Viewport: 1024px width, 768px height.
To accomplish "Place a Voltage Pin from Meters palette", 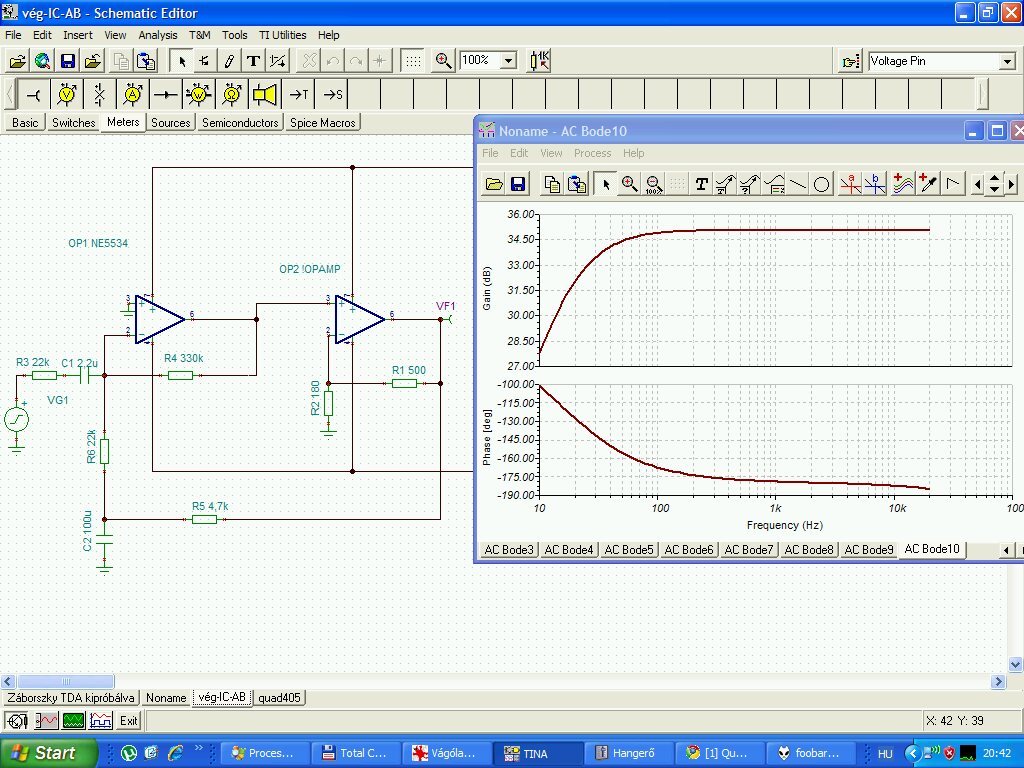I will pyautogui.click(x=33, y=95).
